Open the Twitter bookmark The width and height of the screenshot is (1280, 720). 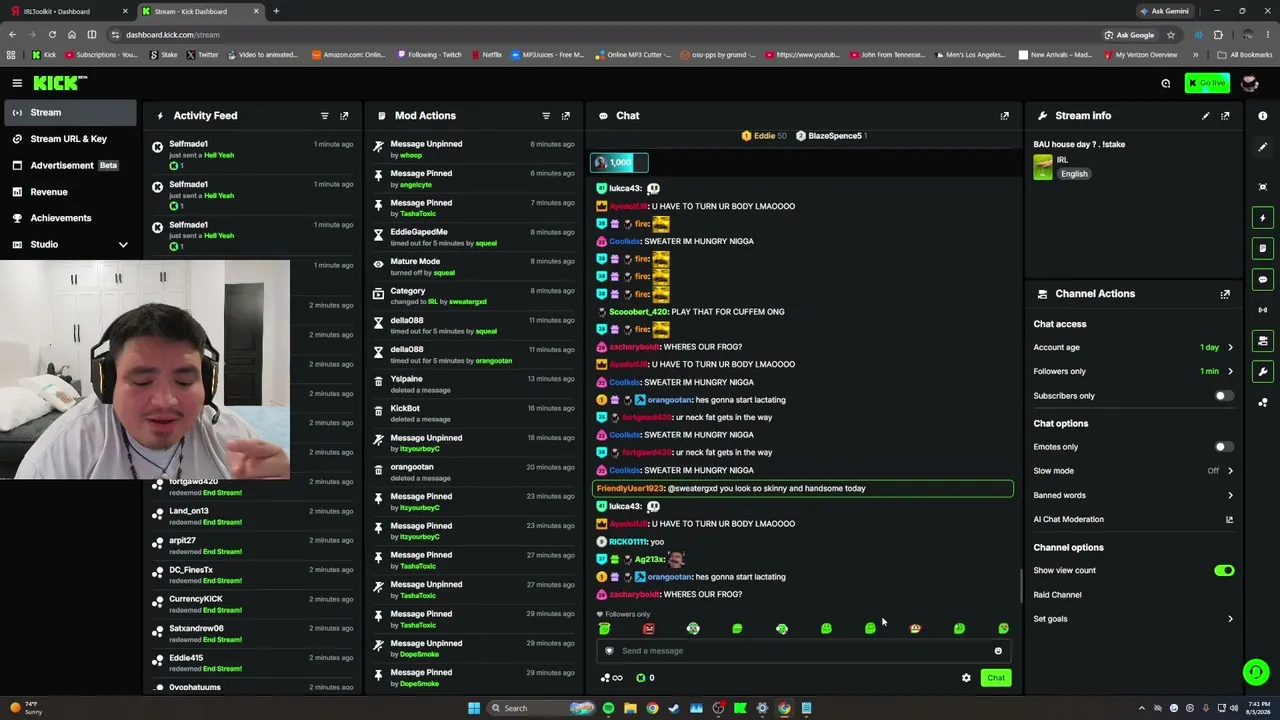coord(201,55)
